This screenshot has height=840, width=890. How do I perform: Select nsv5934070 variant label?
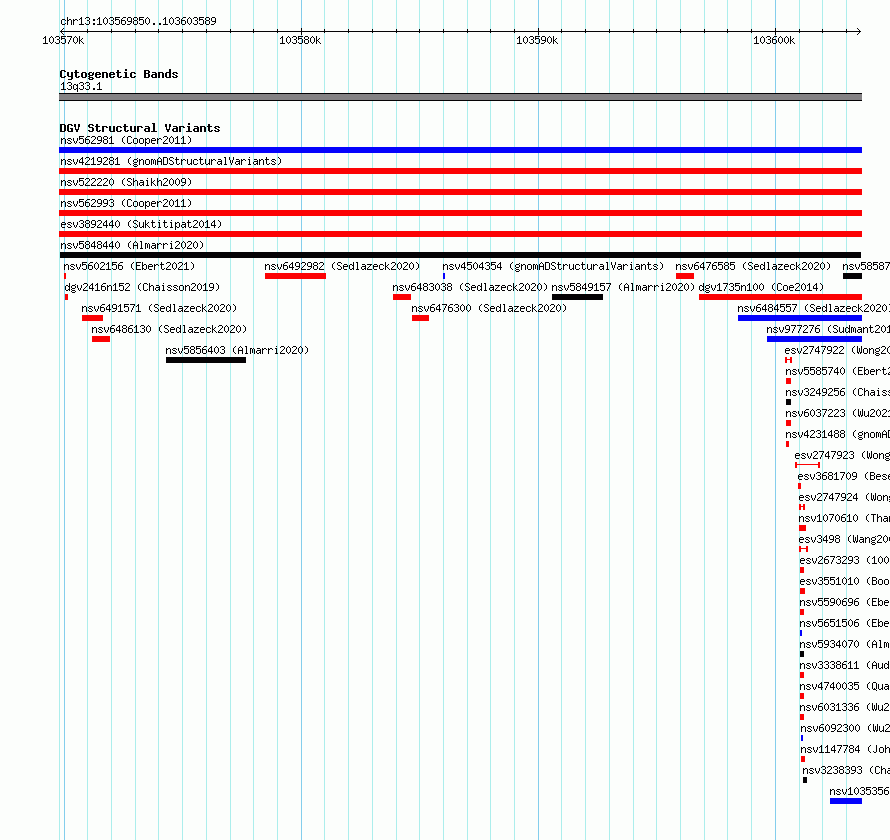845,644
